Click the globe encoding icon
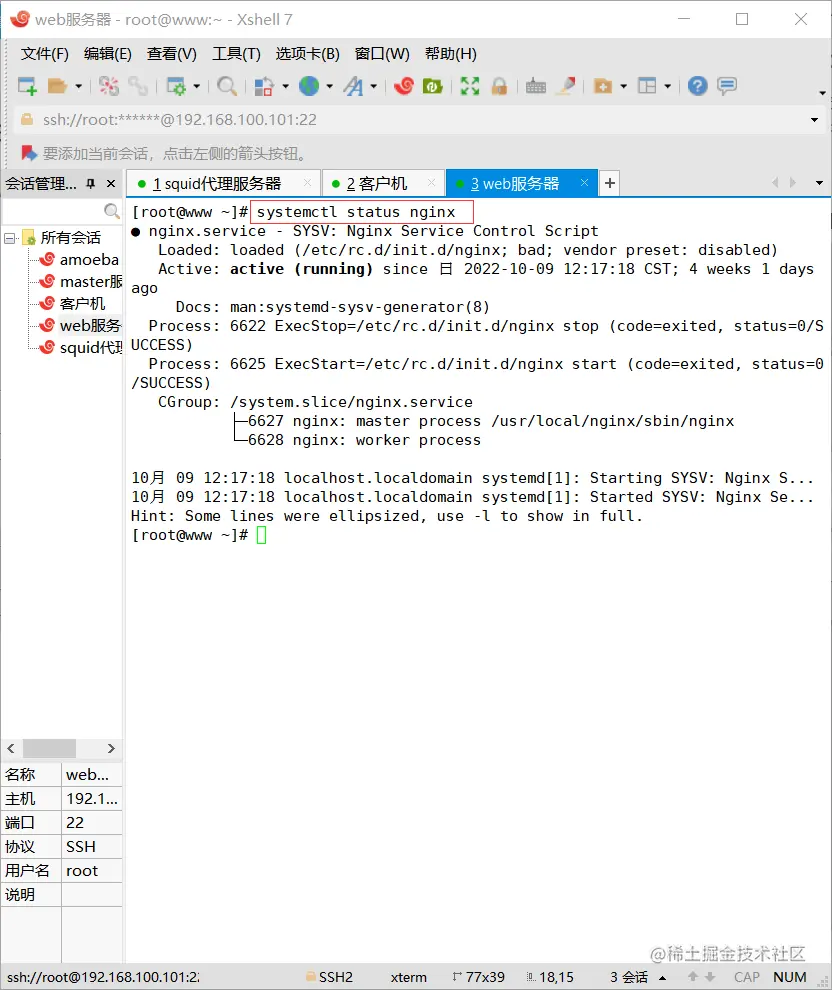832x990 pixels. (309, 86)
